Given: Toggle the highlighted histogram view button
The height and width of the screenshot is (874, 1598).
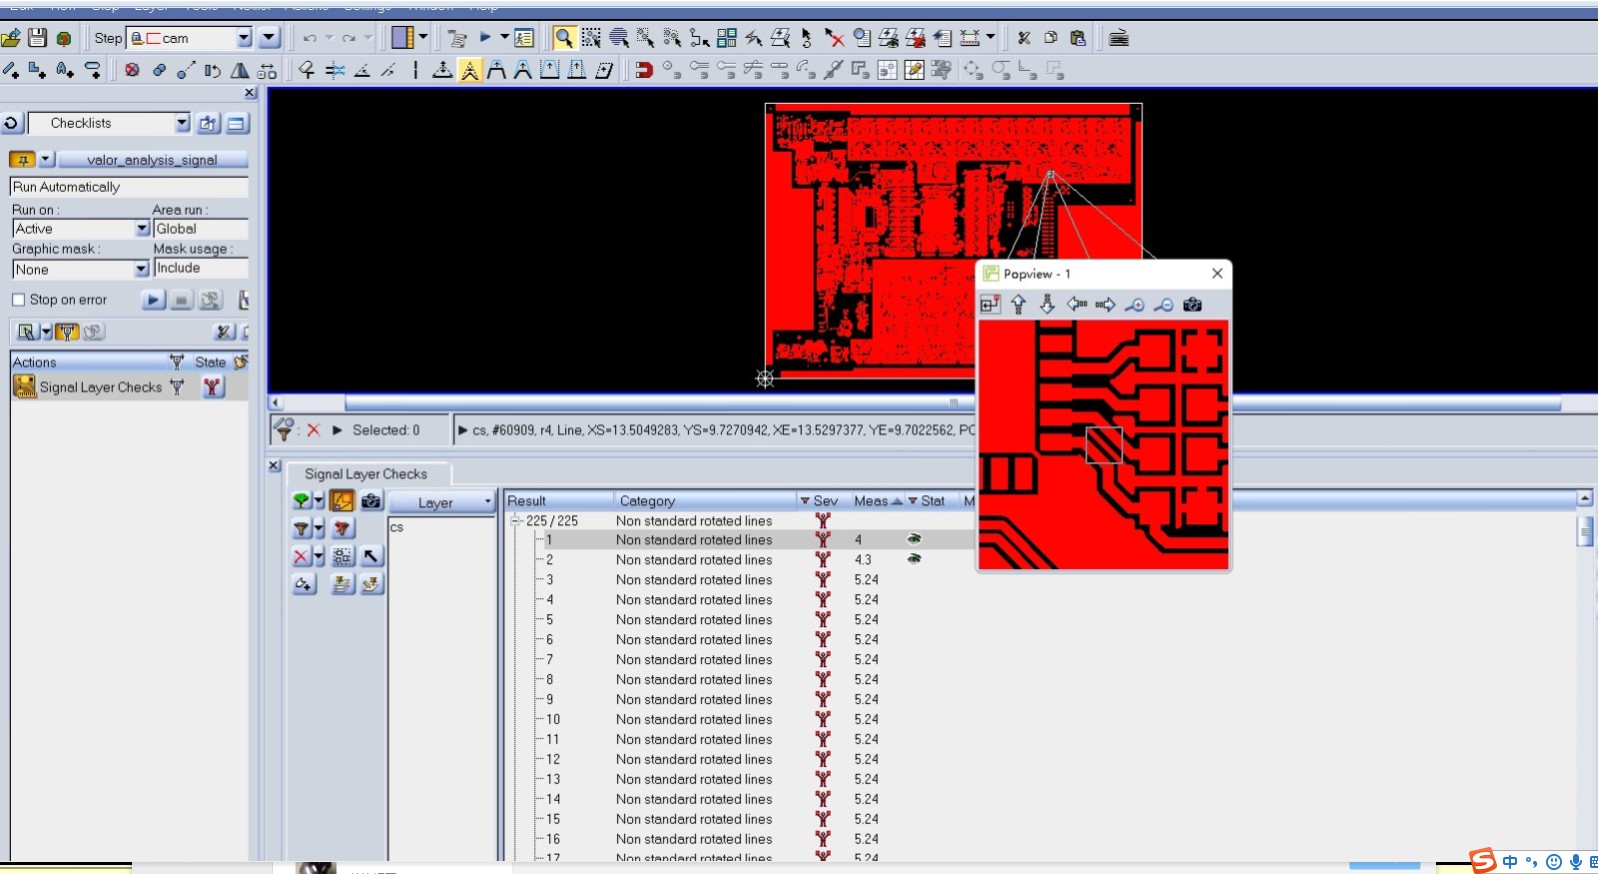Looking at the screenshot, I should [x=342, y=501].
